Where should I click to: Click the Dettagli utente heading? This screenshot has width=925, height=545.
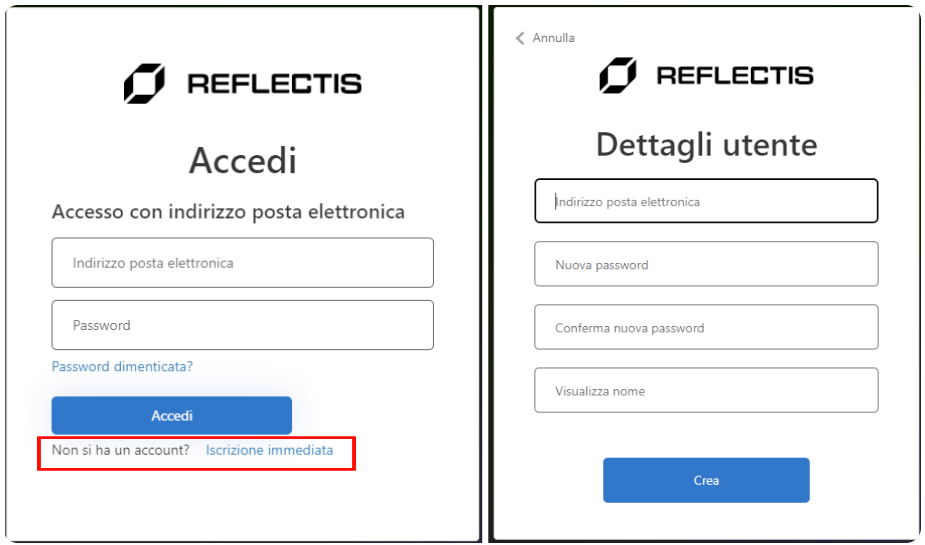706,145
